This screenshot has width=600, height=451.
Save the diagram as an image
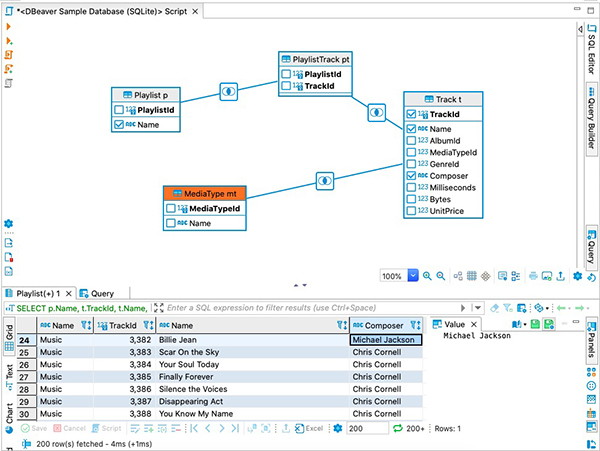547,276
